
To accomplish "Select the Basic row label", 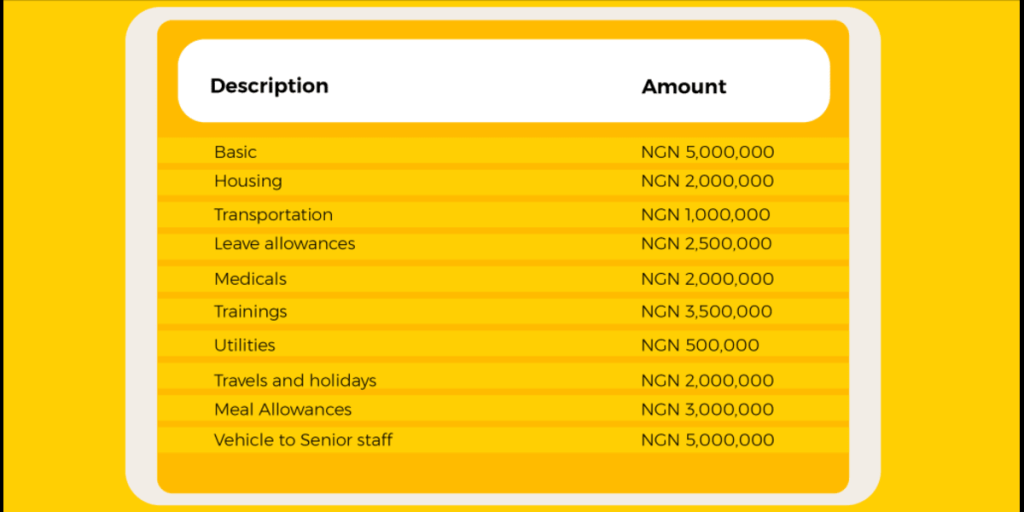I will click(x=235, y=152).
